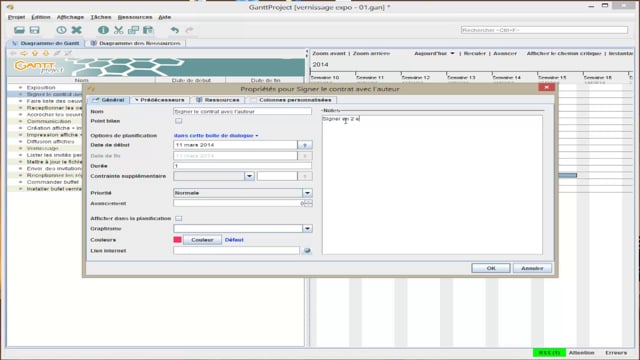Image resolution: width=640 pixels, height=360 pixels.
Task: Click the Rechercher search field
Action: [x=544, y=30]
